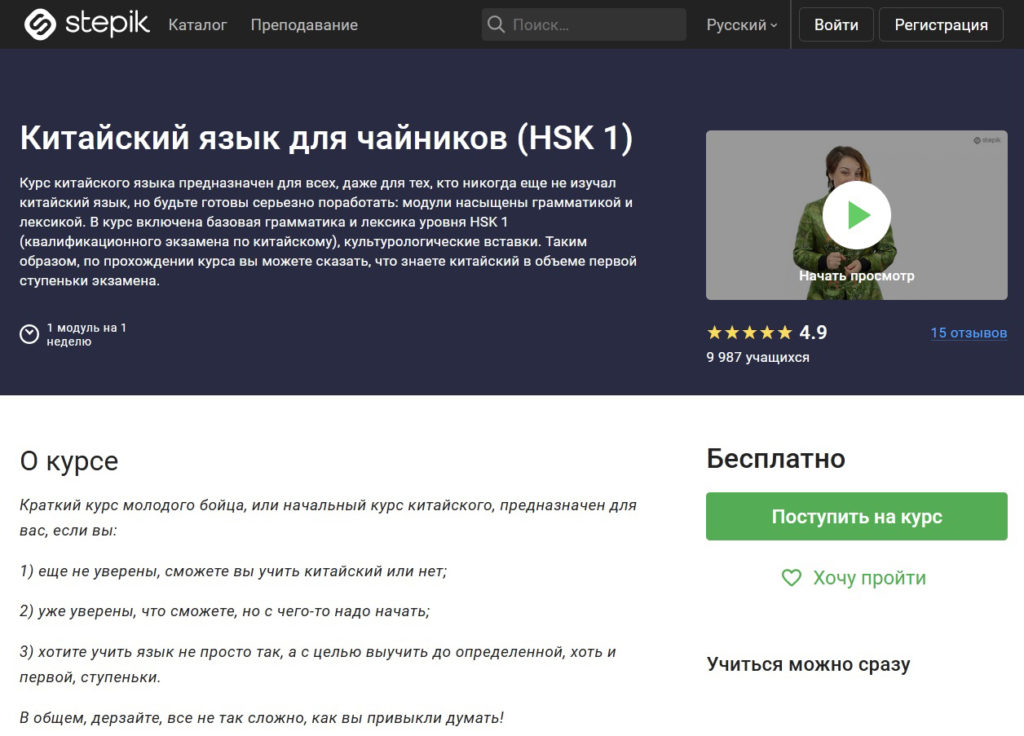Play the course preview video
This screenshot has width=1024, height=736.
[x=856, y=215]
